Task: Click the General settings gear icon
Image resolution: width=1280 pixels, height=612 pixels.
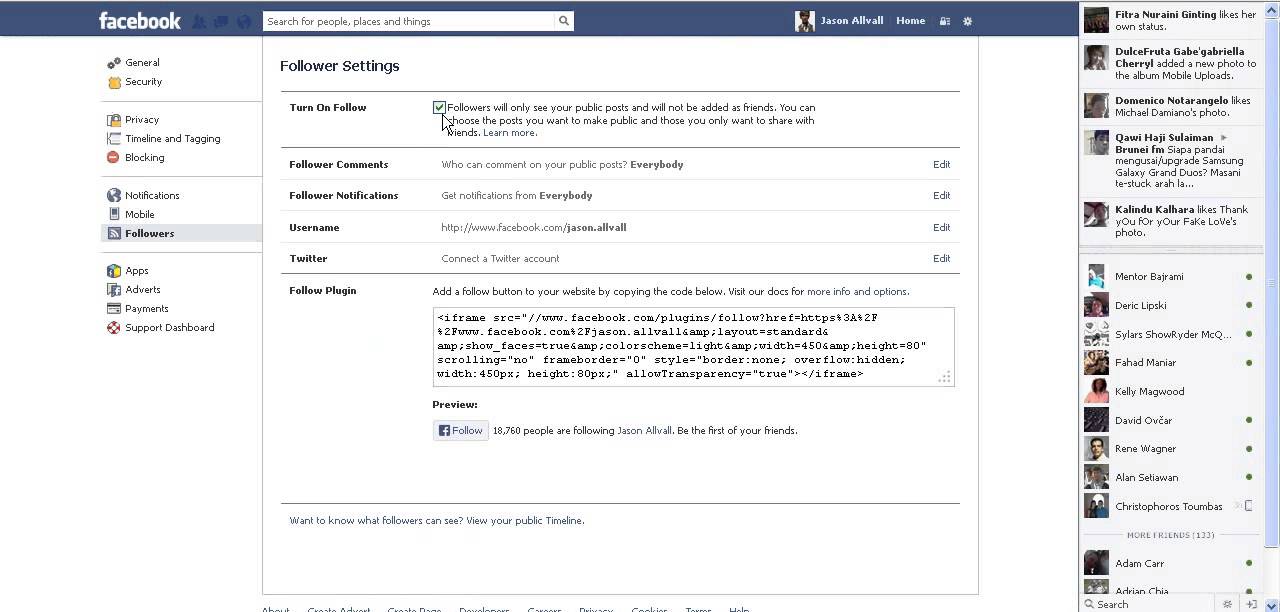Action: pyautogui.click(x=115, y=63)
